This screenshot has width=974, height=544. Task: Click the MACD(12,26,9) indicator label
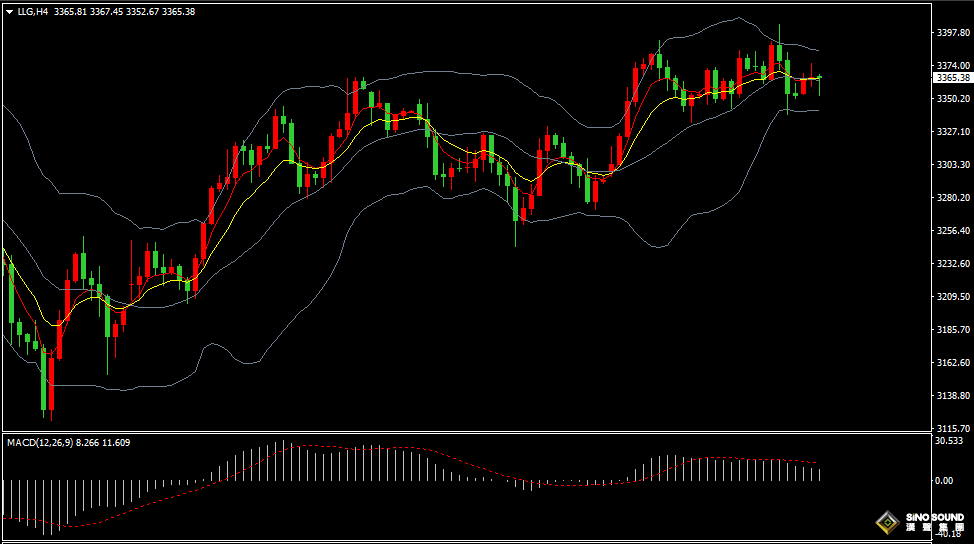coord(39,442)
